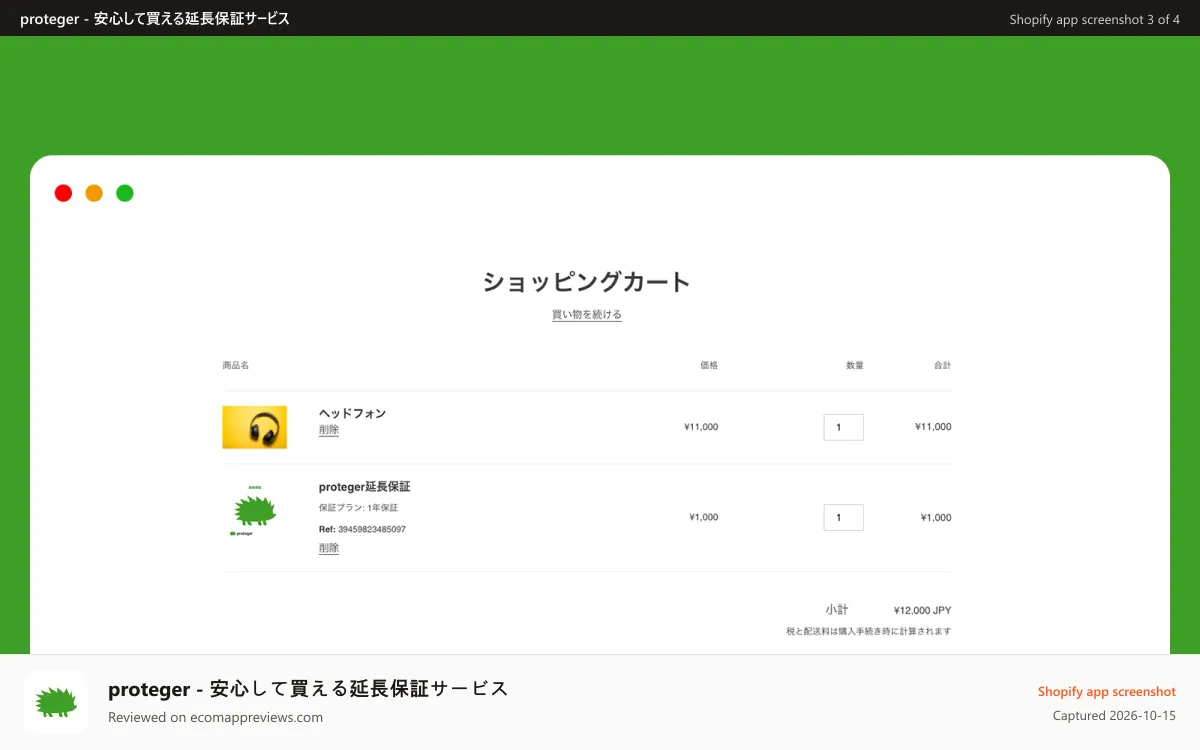Click the Captured 2026-10-15 text
Viewport: 1200px width, 750px height.
point(1114,716)
